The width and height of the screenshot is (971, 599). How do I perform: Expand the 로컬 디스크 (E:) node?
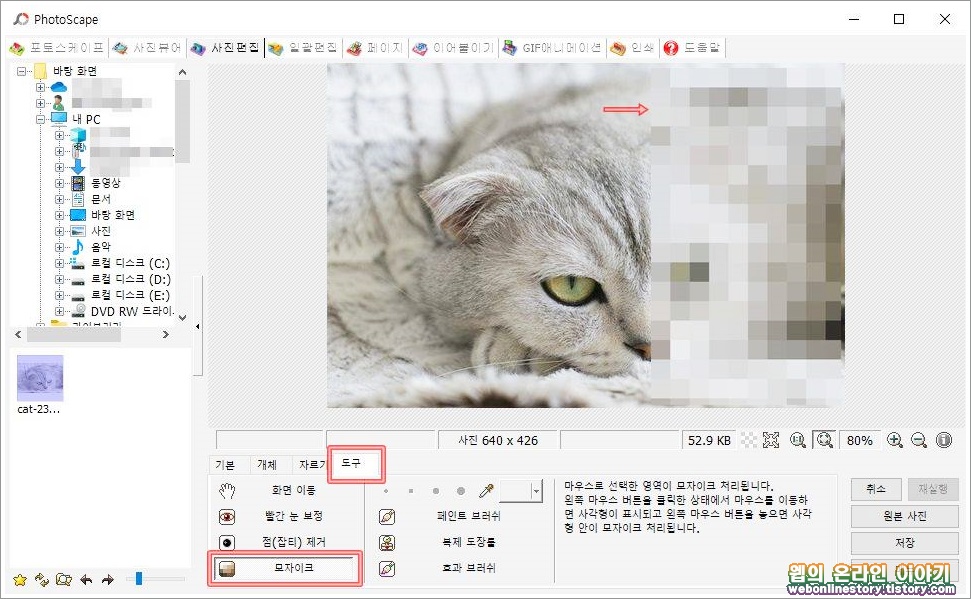pos(59,295)
